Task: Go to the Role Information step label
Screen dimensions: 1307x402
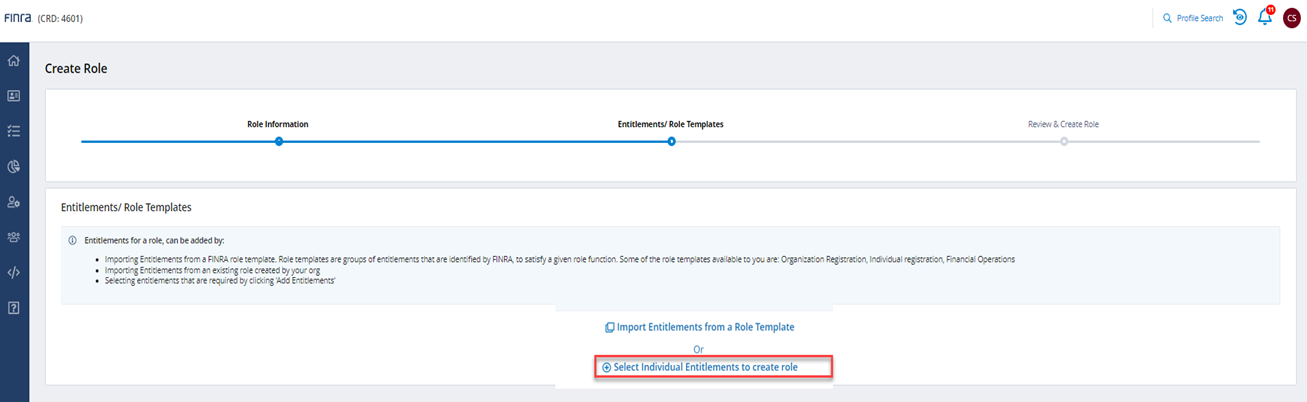Action: tap(278, 124)
